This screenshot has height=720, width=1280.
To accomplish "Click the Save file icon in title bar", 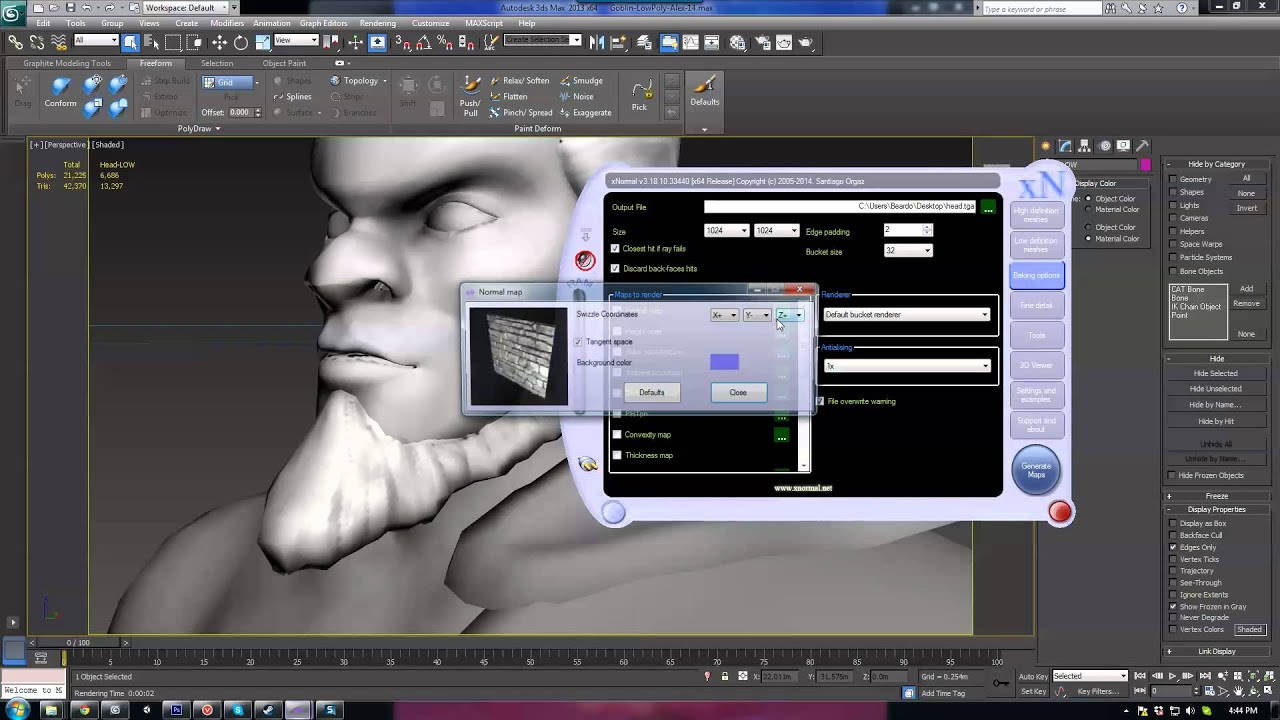I will coord(69,7).
